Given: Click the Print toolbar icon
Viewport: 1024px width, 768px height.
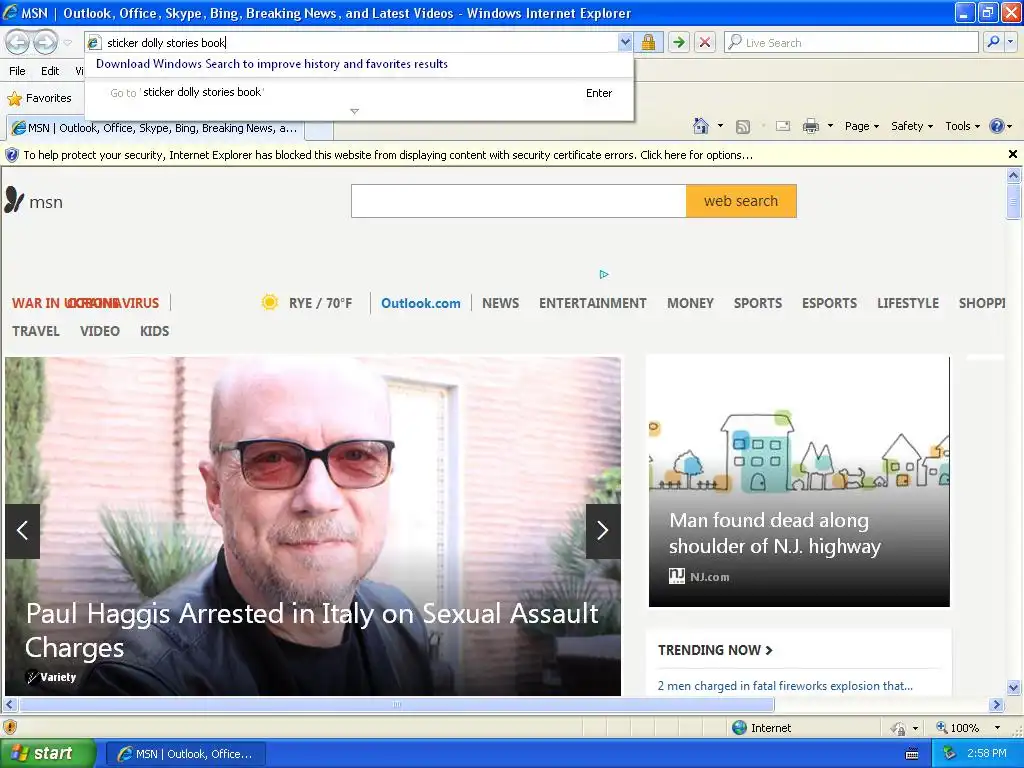Looking at the screenshot, I should coord(810,126).
